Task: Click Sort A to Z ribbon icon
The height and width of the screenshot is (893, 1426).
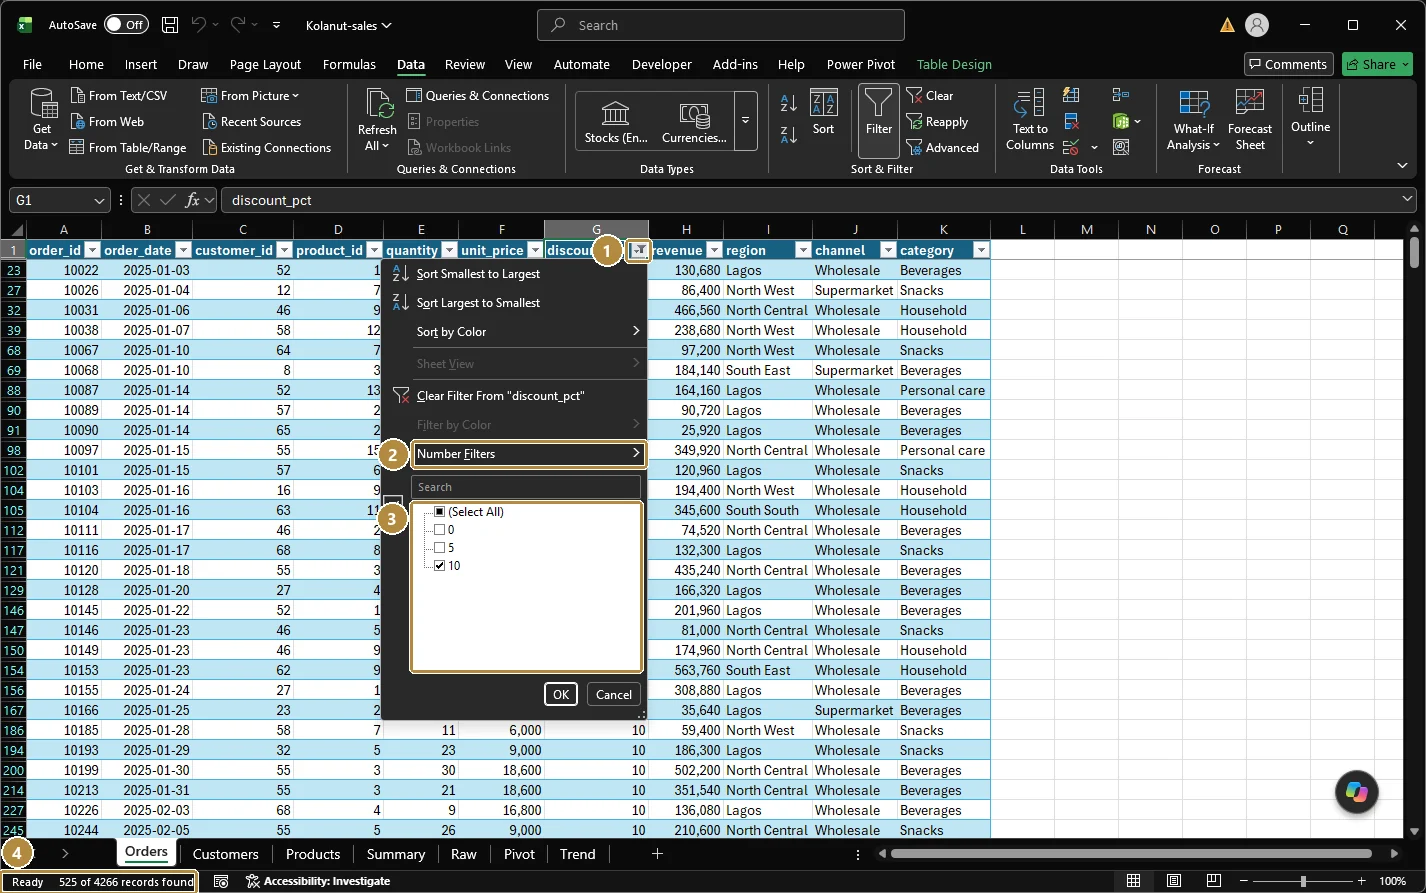Action: tap(788, 102)
